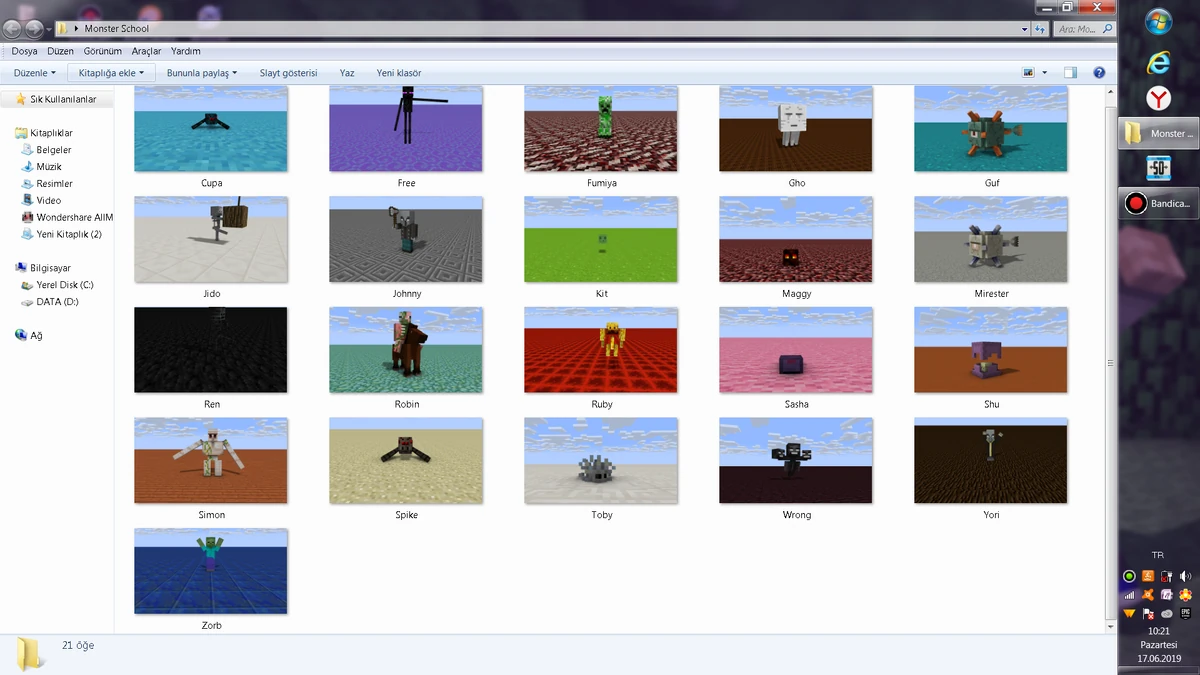This screenshot has width=1200, height=675.
Task: Launch Yandex Browser from the desktop
Action: 1157,98
